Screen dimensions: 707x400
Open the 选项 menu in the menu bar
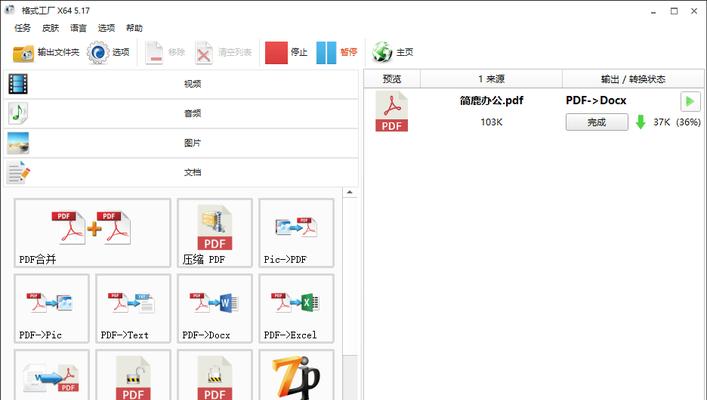click(106, 28)
